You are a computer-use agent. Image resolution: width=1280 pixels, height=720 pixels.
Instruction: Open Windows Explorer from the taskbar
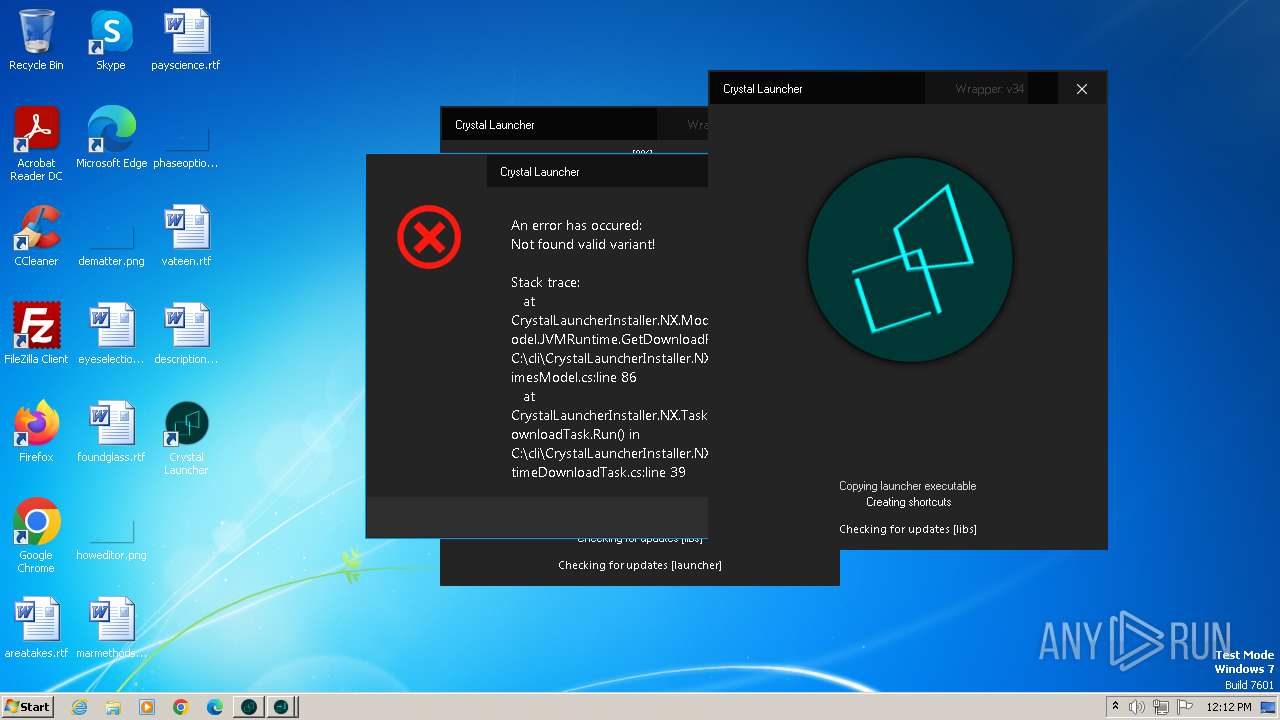click(113, 707)
